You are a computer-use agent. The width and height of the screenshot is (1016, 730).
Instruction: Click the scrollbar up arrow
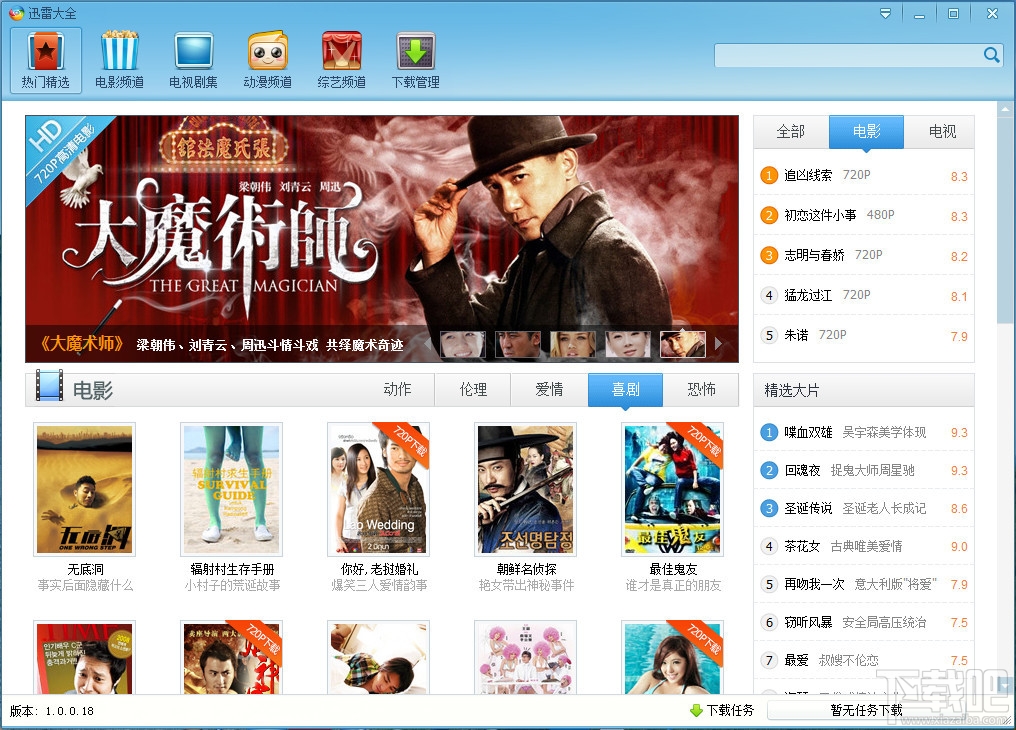pyautogui.click(x=1005, y=108)
